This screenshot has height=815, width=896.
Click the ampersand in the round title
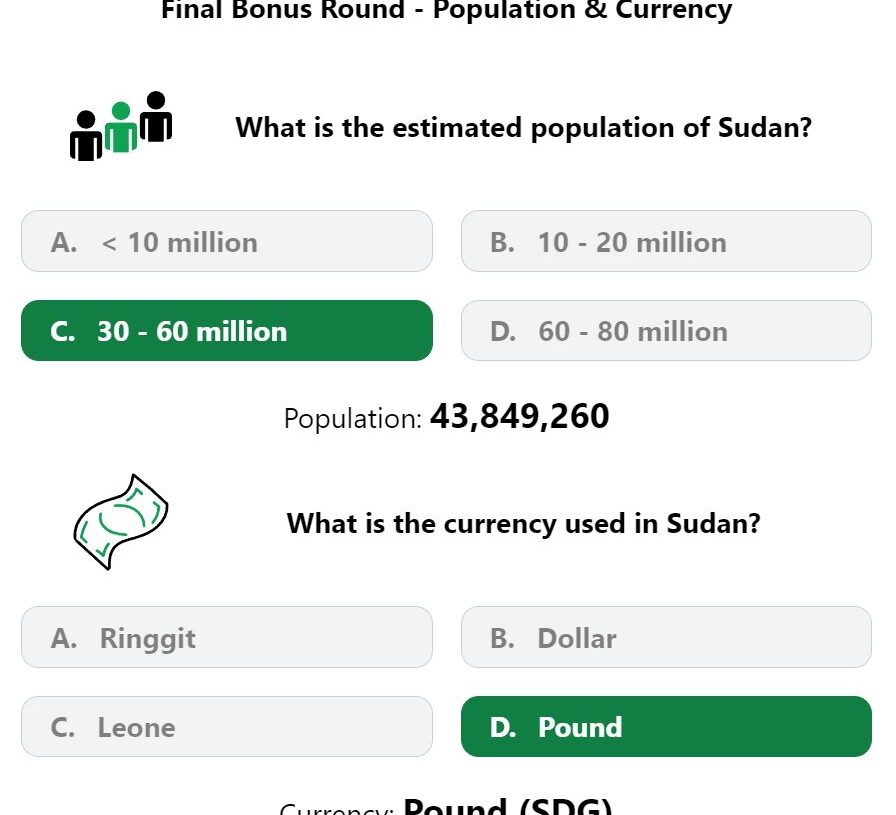coord(595,10)
